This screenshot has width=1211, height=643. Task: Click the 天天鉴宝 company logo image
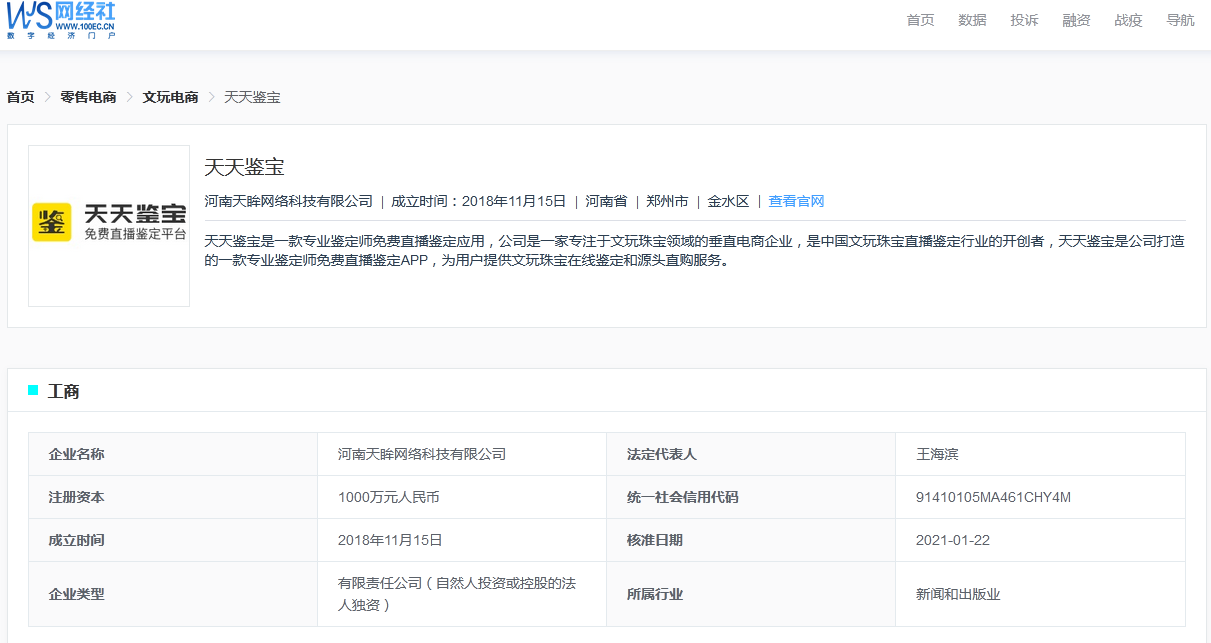click(109, 226)
